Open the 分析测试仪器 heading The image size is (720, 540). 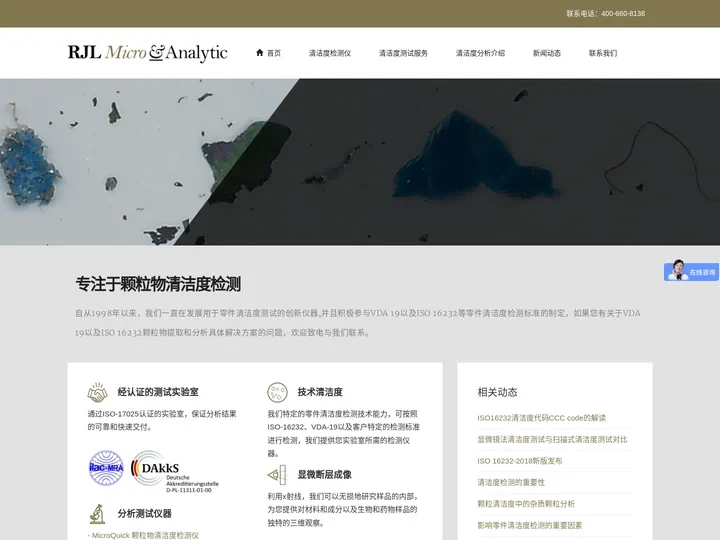click(145, 514)
